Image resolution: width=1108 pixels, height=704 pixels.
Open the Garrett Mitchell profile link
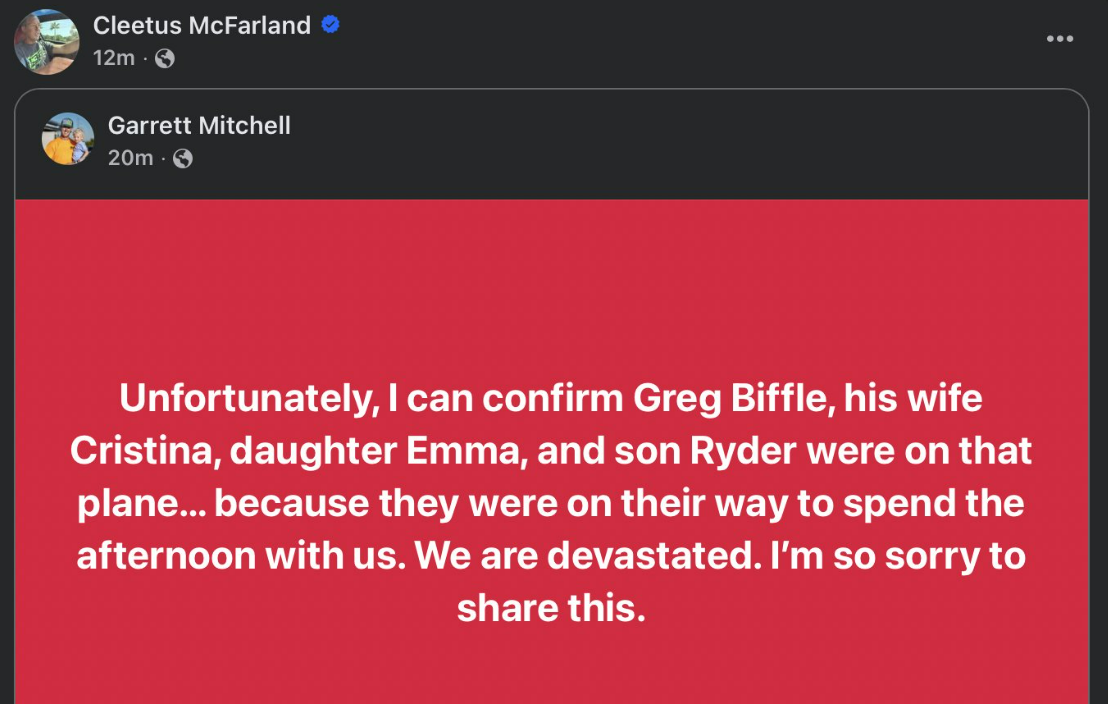[197, 125]
